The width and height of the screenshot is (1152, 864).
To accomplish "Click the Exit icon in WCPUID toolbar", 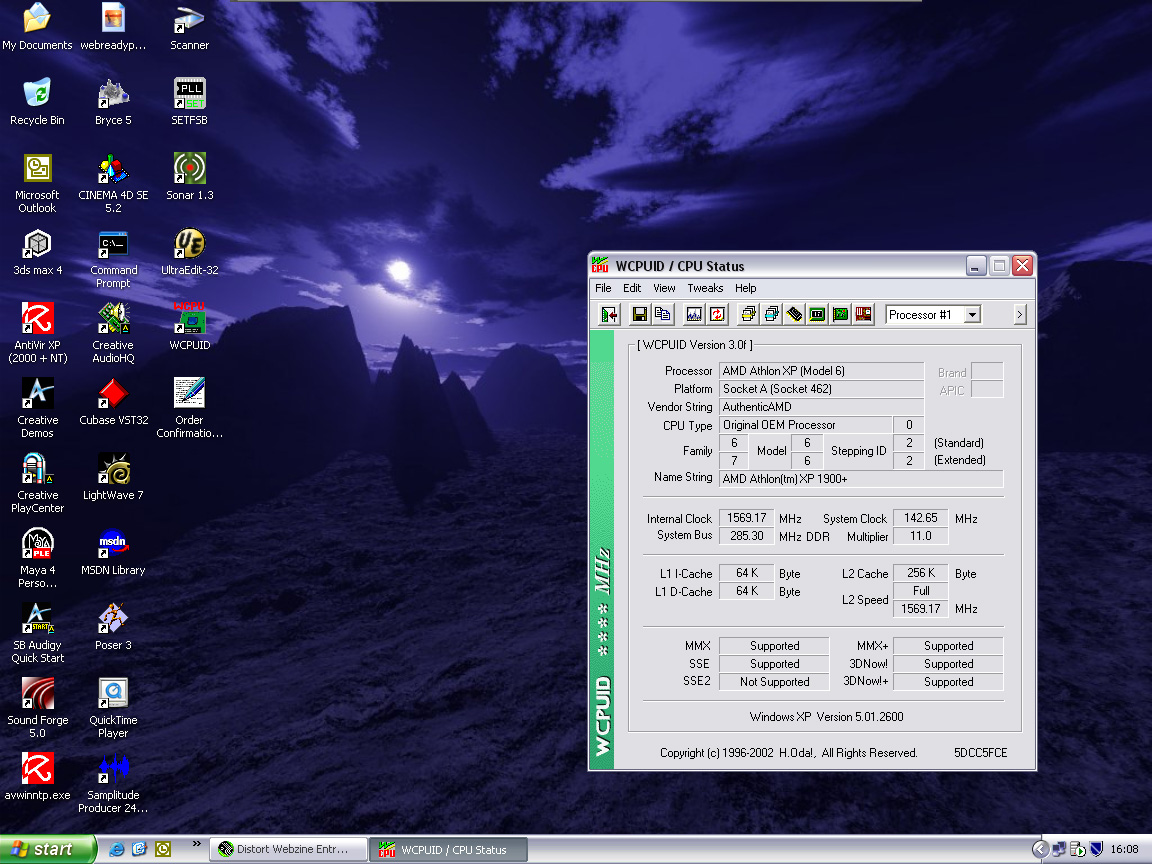I will 608,315.
